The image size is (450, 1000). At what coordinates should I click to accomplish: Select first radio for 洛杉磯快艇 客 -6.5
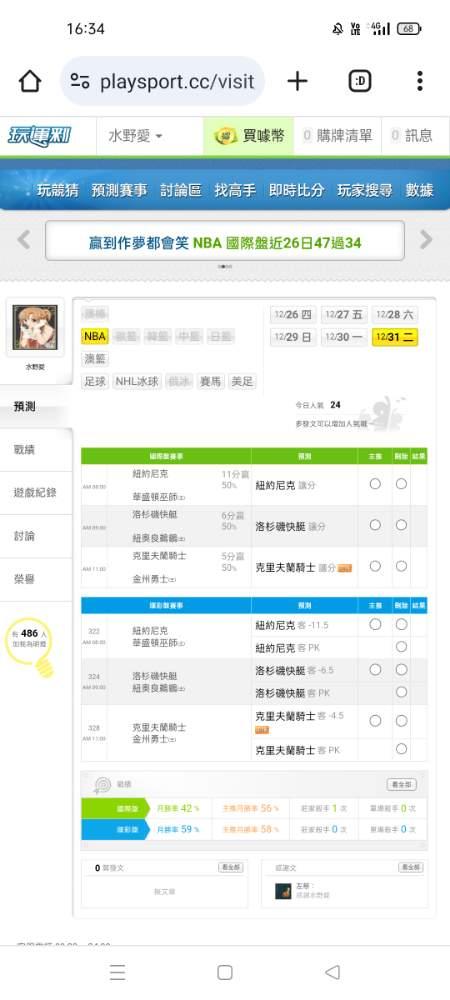click(375, 670)
